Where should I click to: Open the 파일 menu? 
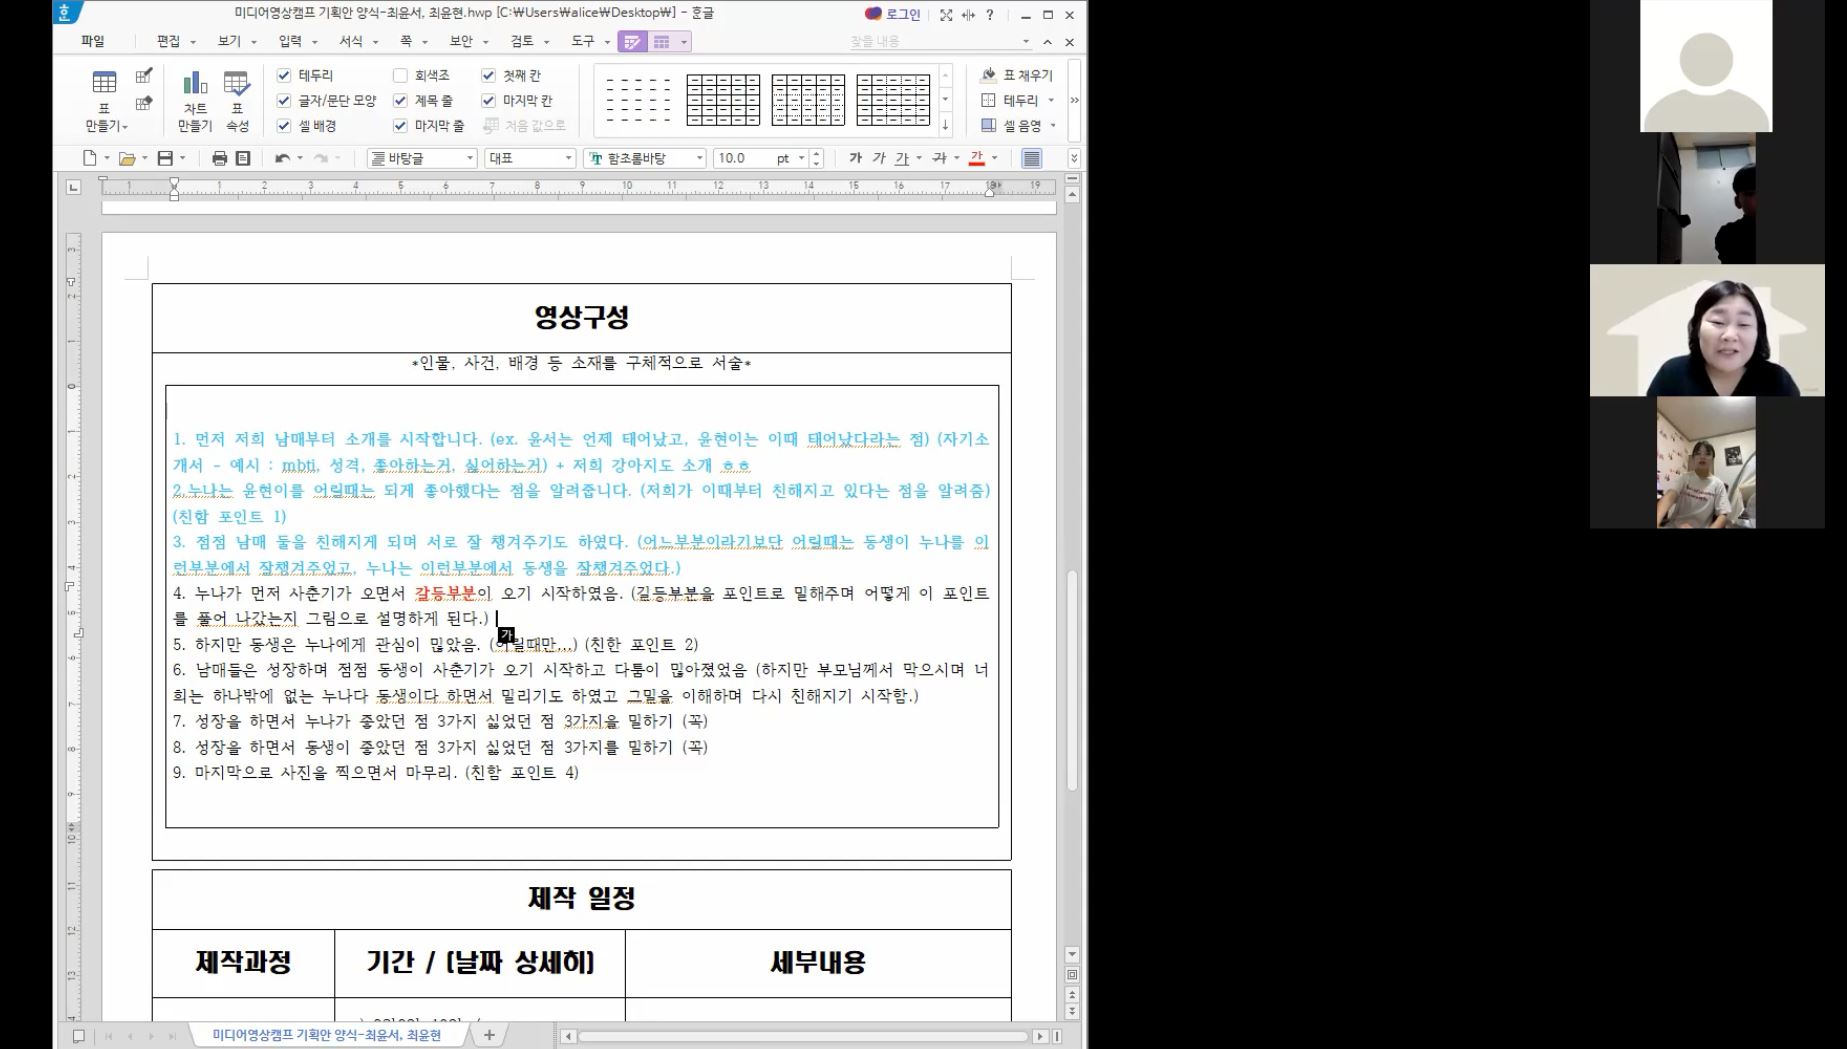point(93,41)
